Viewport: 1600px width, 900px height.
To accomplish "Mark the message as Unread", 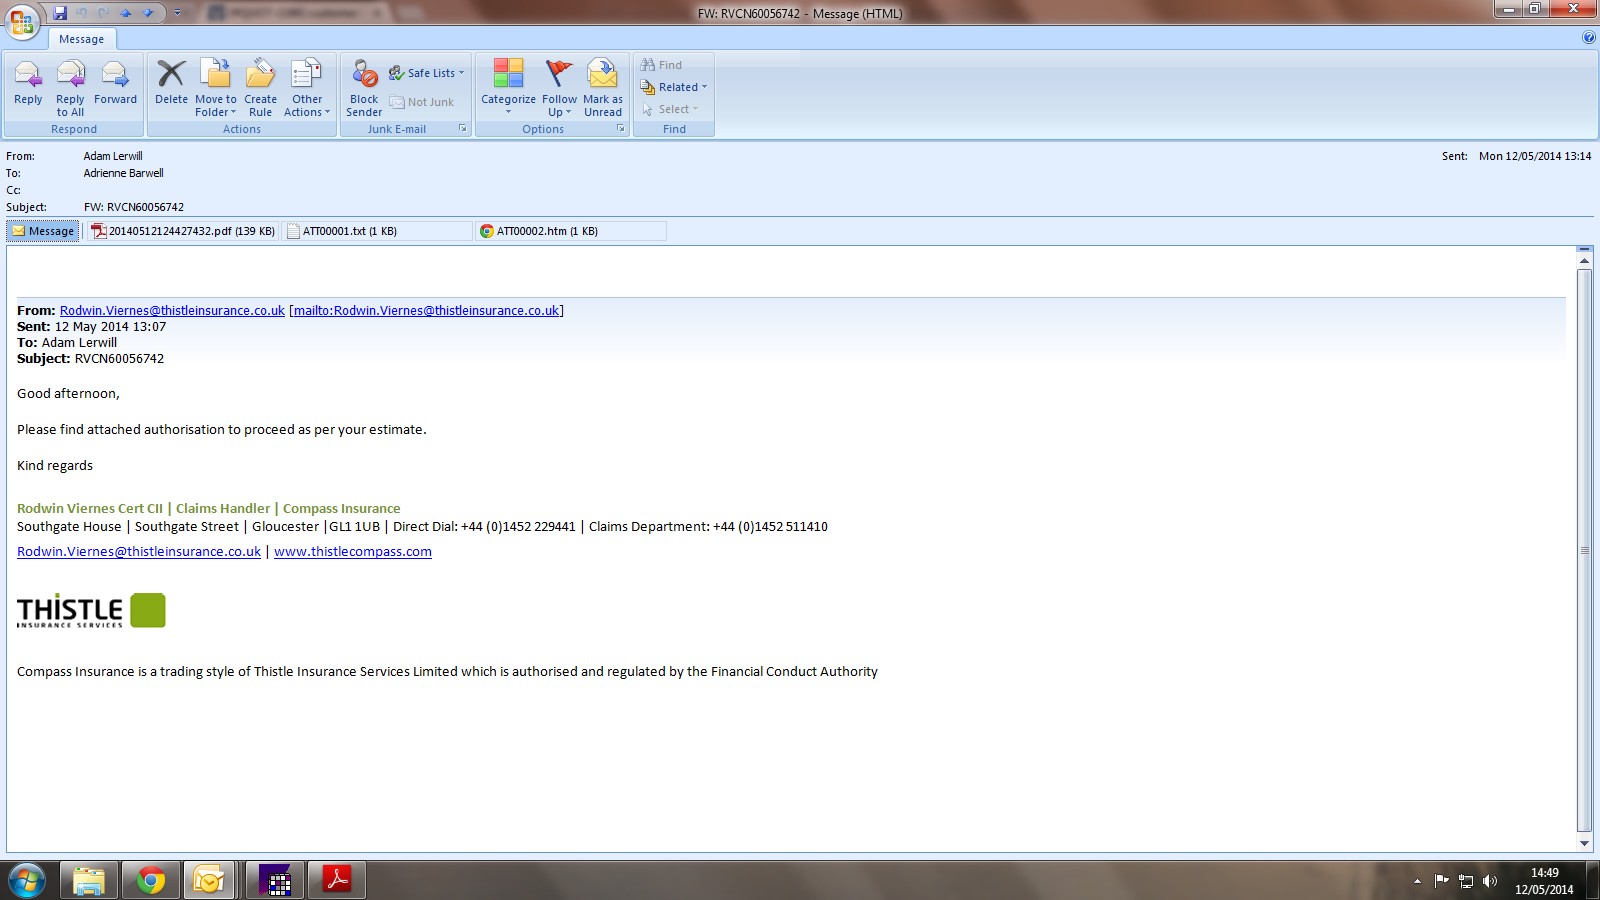I will click(x=603, y=88).
